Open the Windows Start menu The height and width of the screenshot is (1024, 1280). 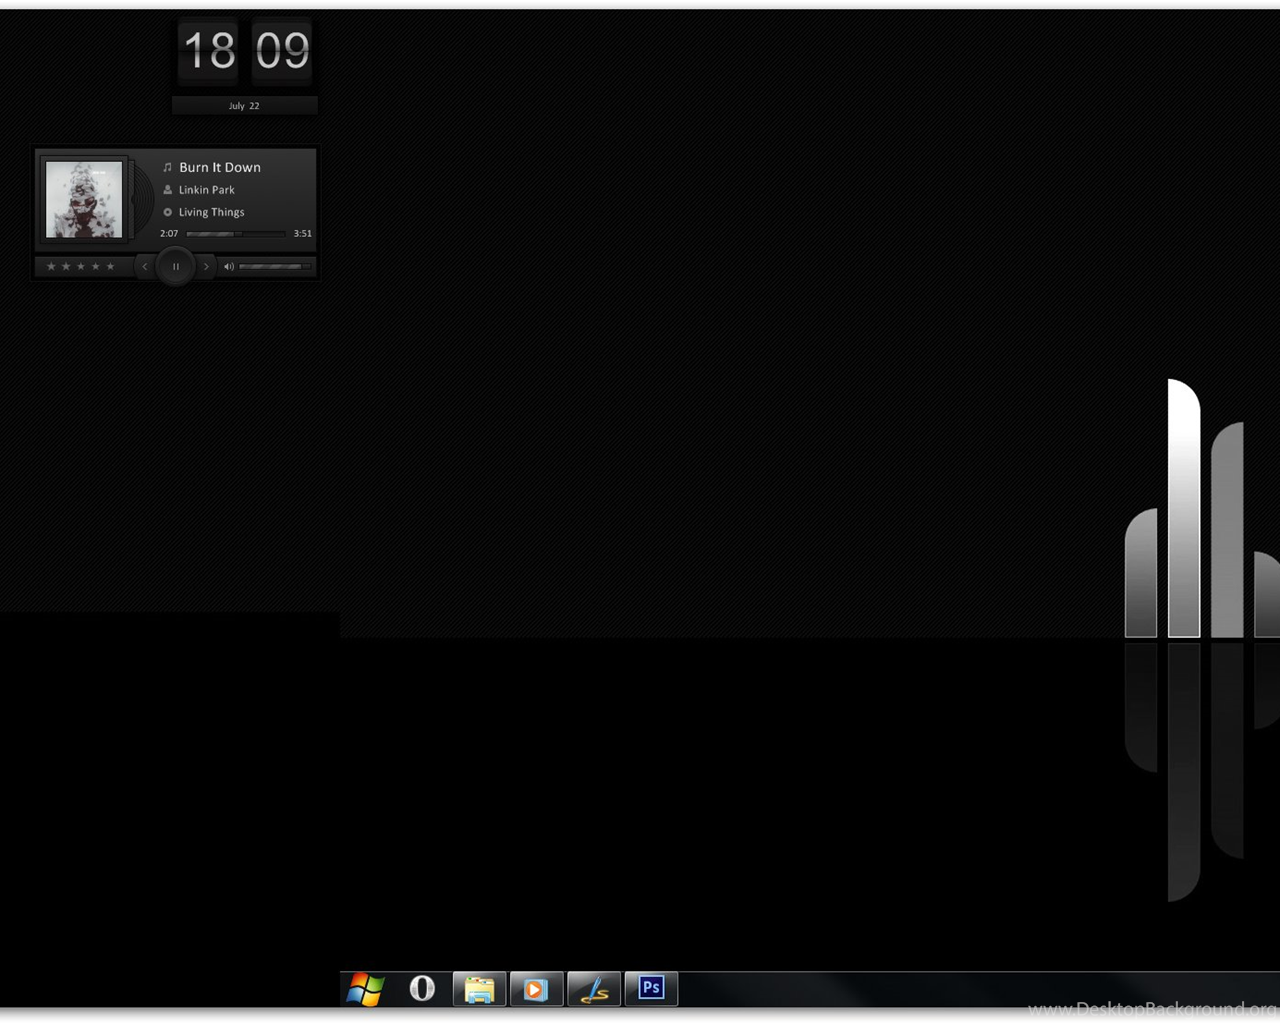coord(366,989)
